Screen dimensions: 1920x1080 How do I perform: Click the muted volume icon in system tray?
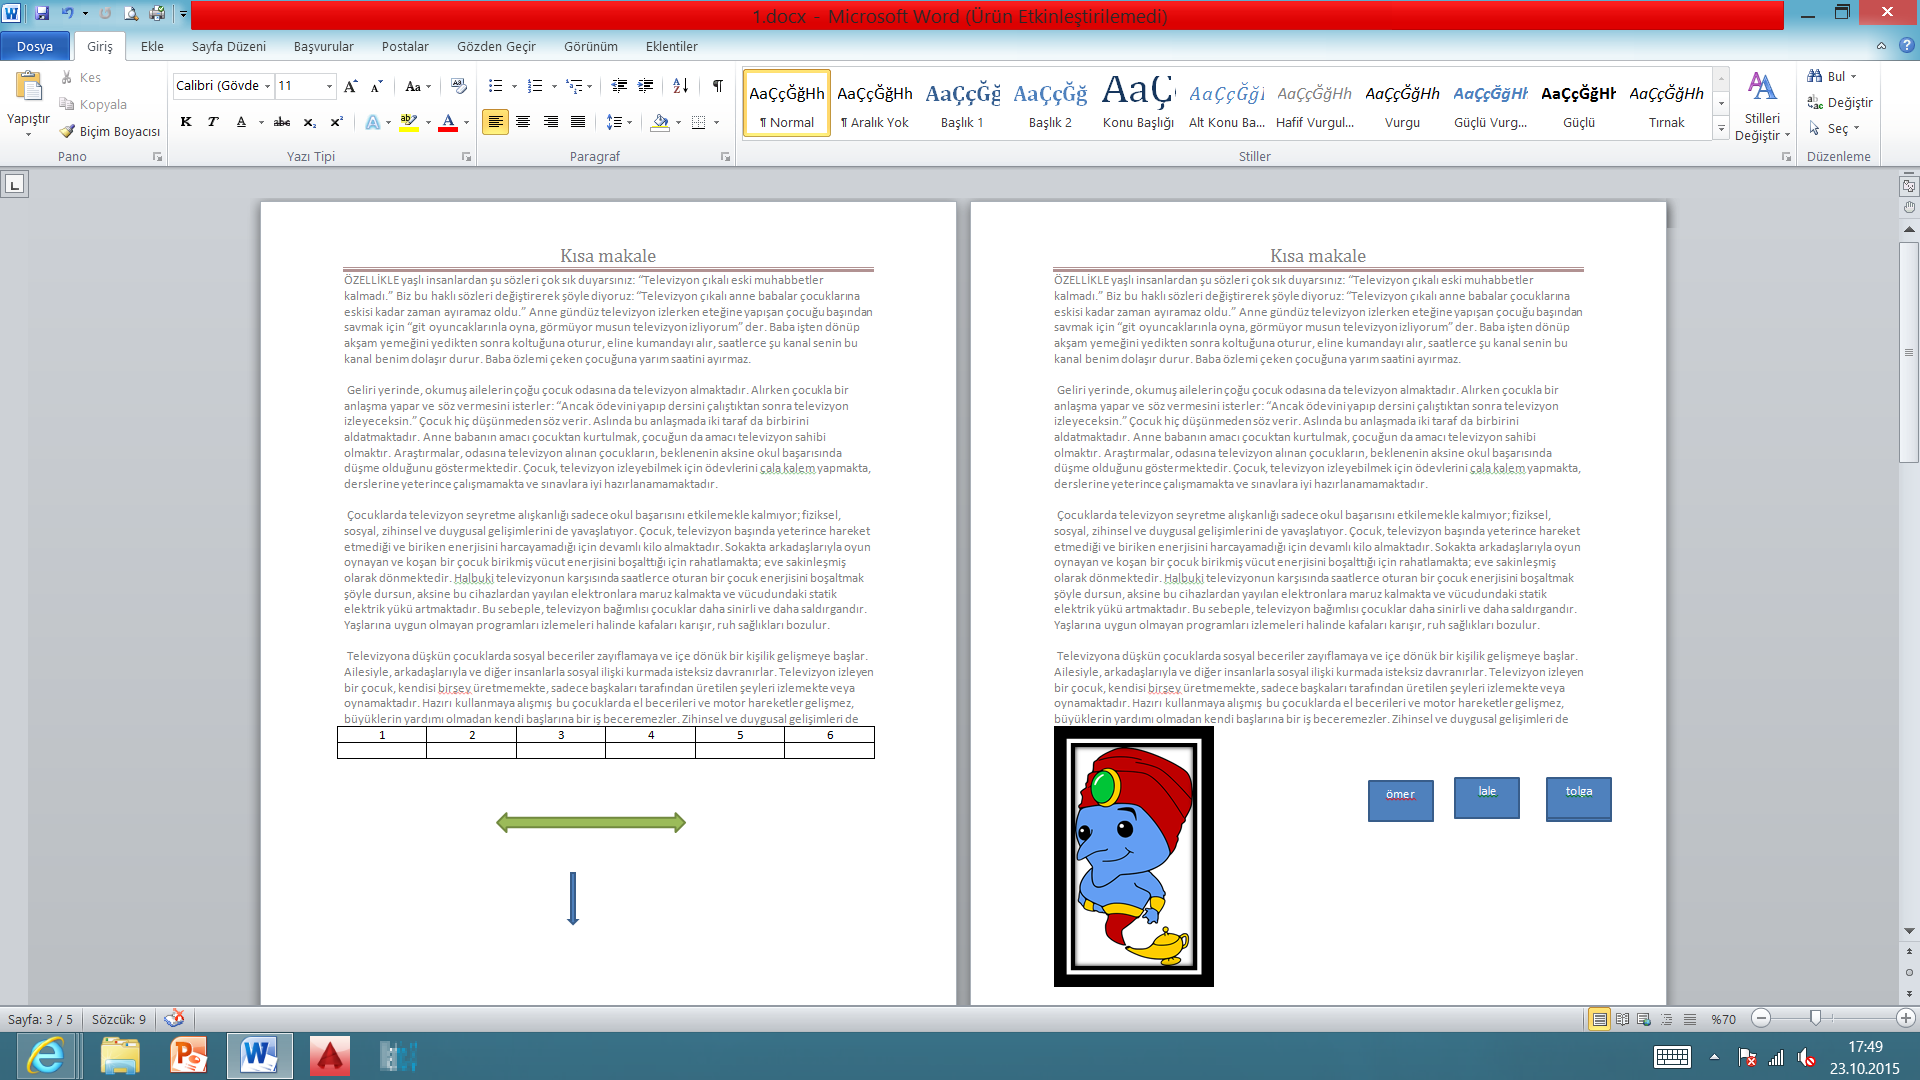point(1806,1057)
